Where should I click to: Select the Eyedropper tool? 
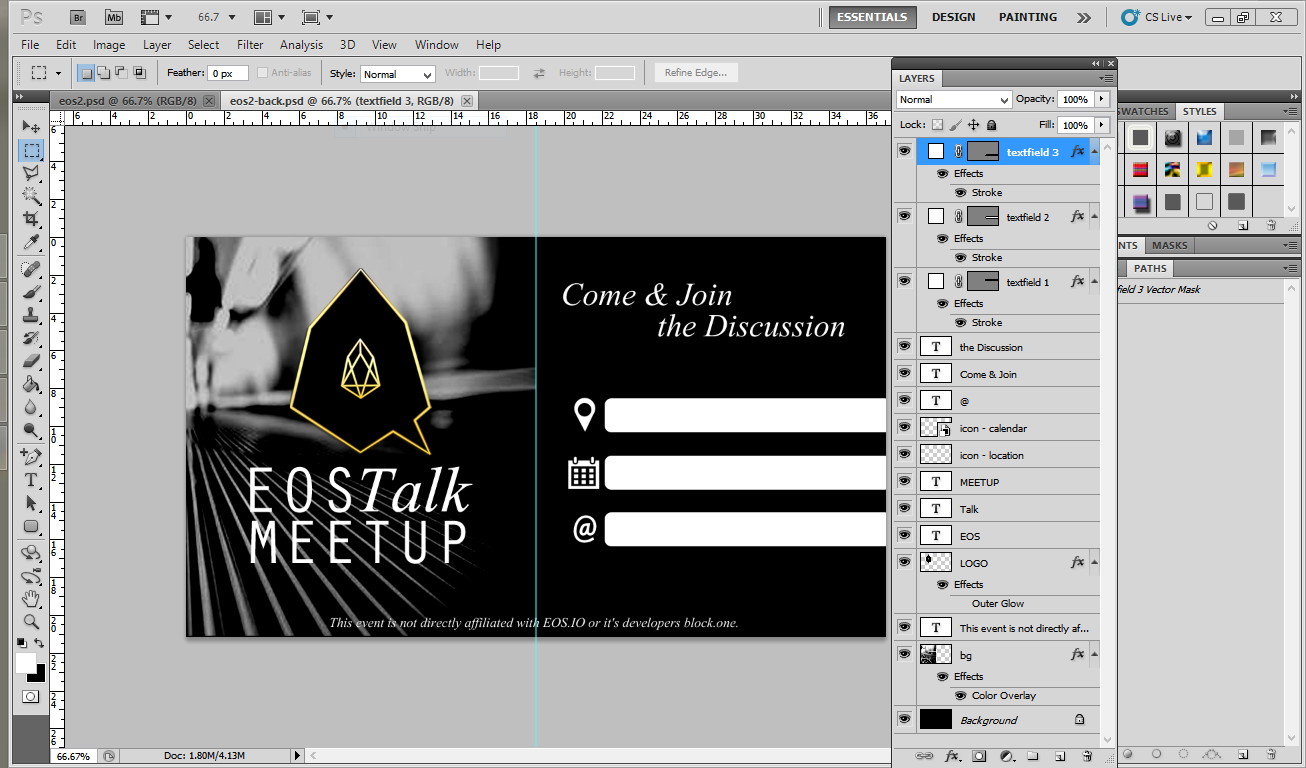click(31, 242)
